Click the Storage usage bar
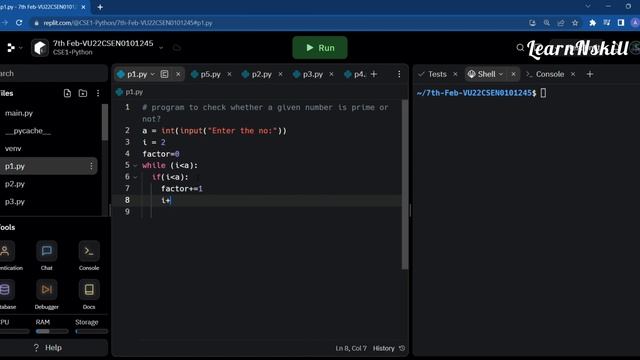640x360 pixels. click(91, 331)
